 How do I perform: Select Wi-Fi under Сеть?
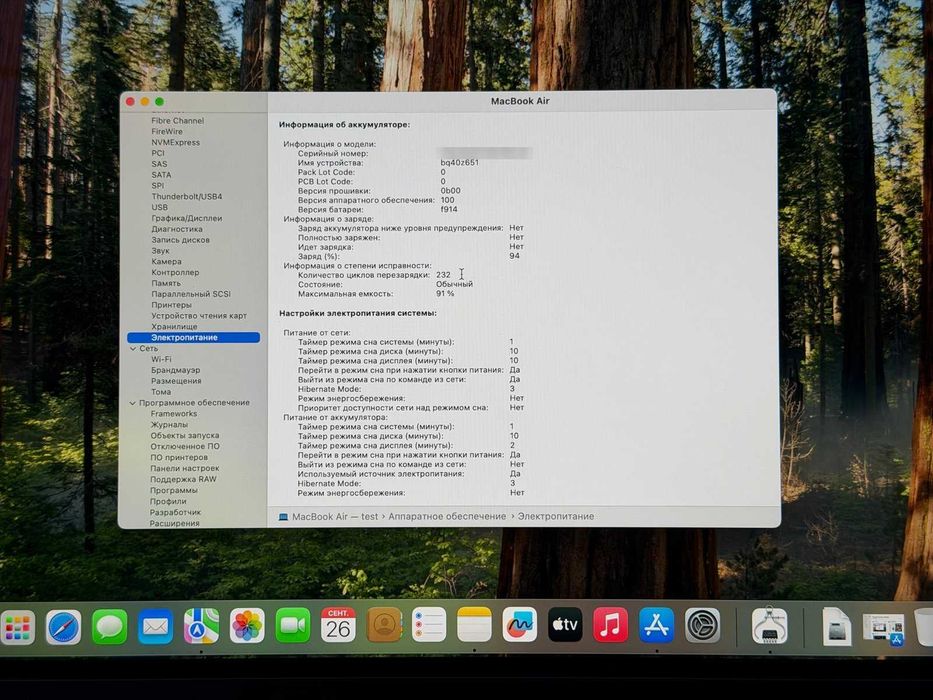(x=161, y=360)
